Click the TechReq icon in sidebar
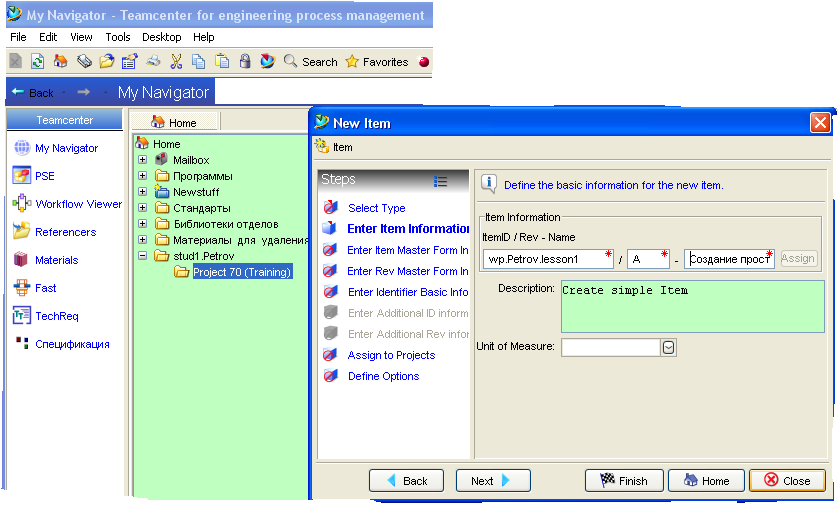Viewport: 840px width, 512px height. coord(21,315)
